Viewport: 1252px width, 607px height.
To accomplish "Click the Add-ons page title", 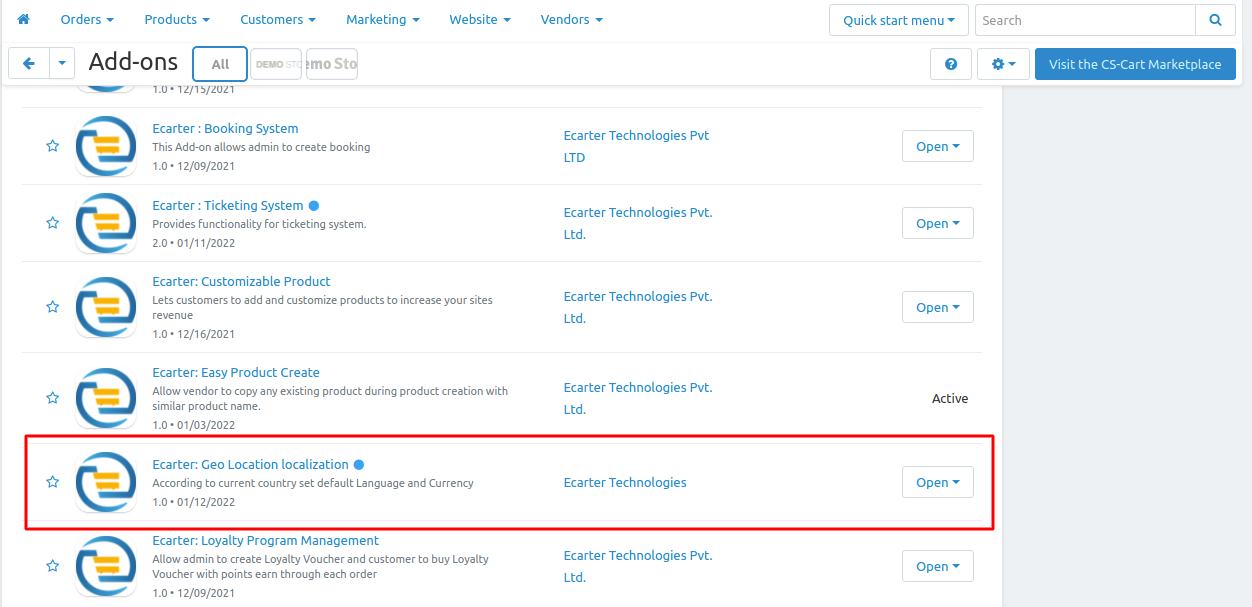I will pyautogui.click(x=133, y=62).
